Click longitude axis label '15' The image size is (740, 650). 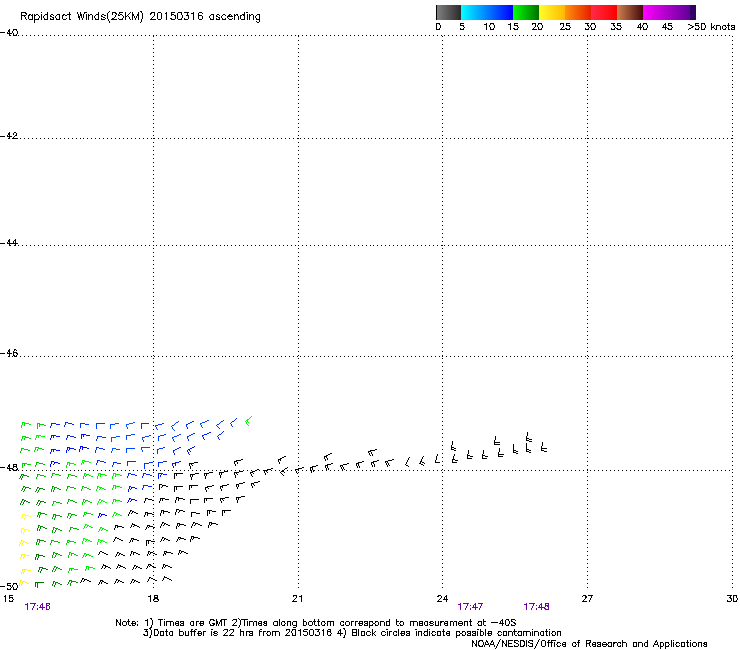8,599
